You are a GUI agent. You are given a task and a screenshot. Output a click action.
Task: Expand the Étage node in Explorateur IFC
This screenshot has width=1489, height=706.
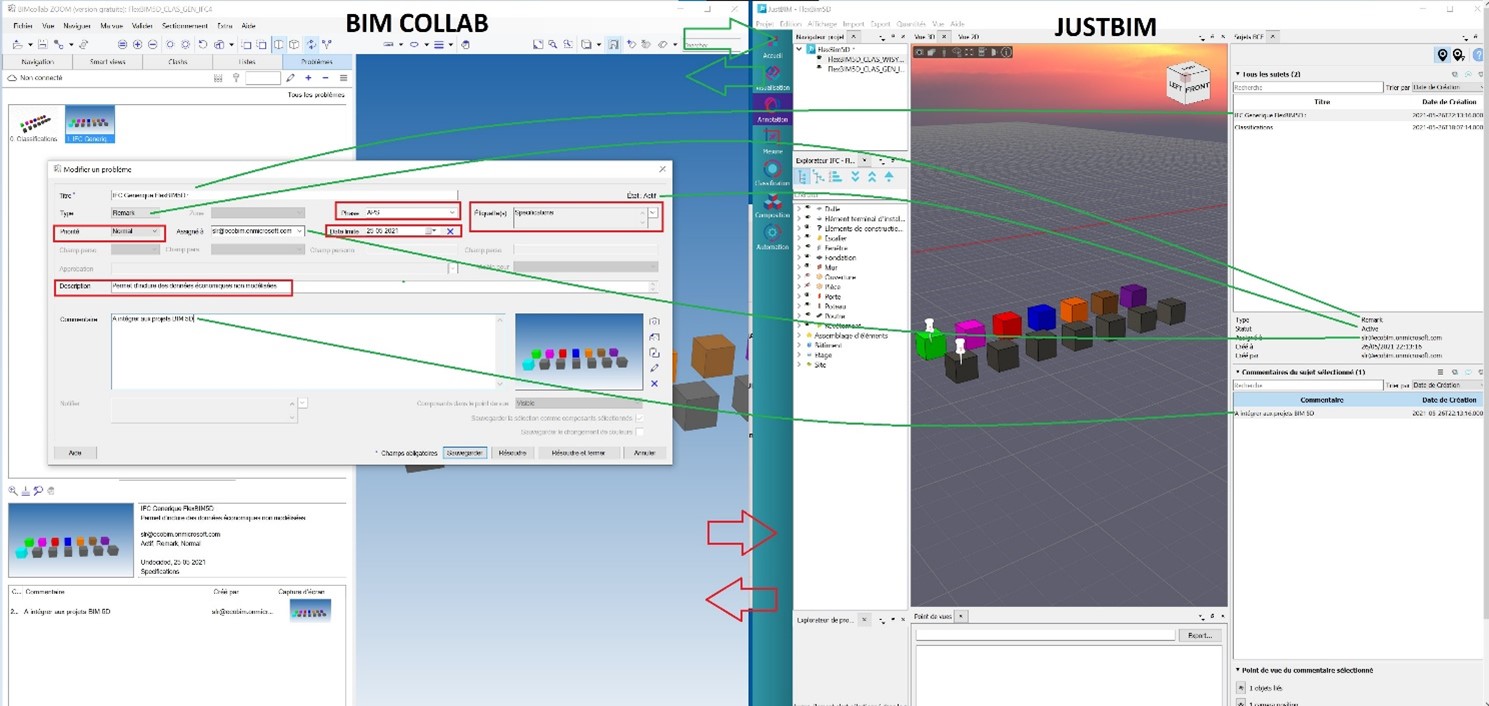(x=798, y=355)
